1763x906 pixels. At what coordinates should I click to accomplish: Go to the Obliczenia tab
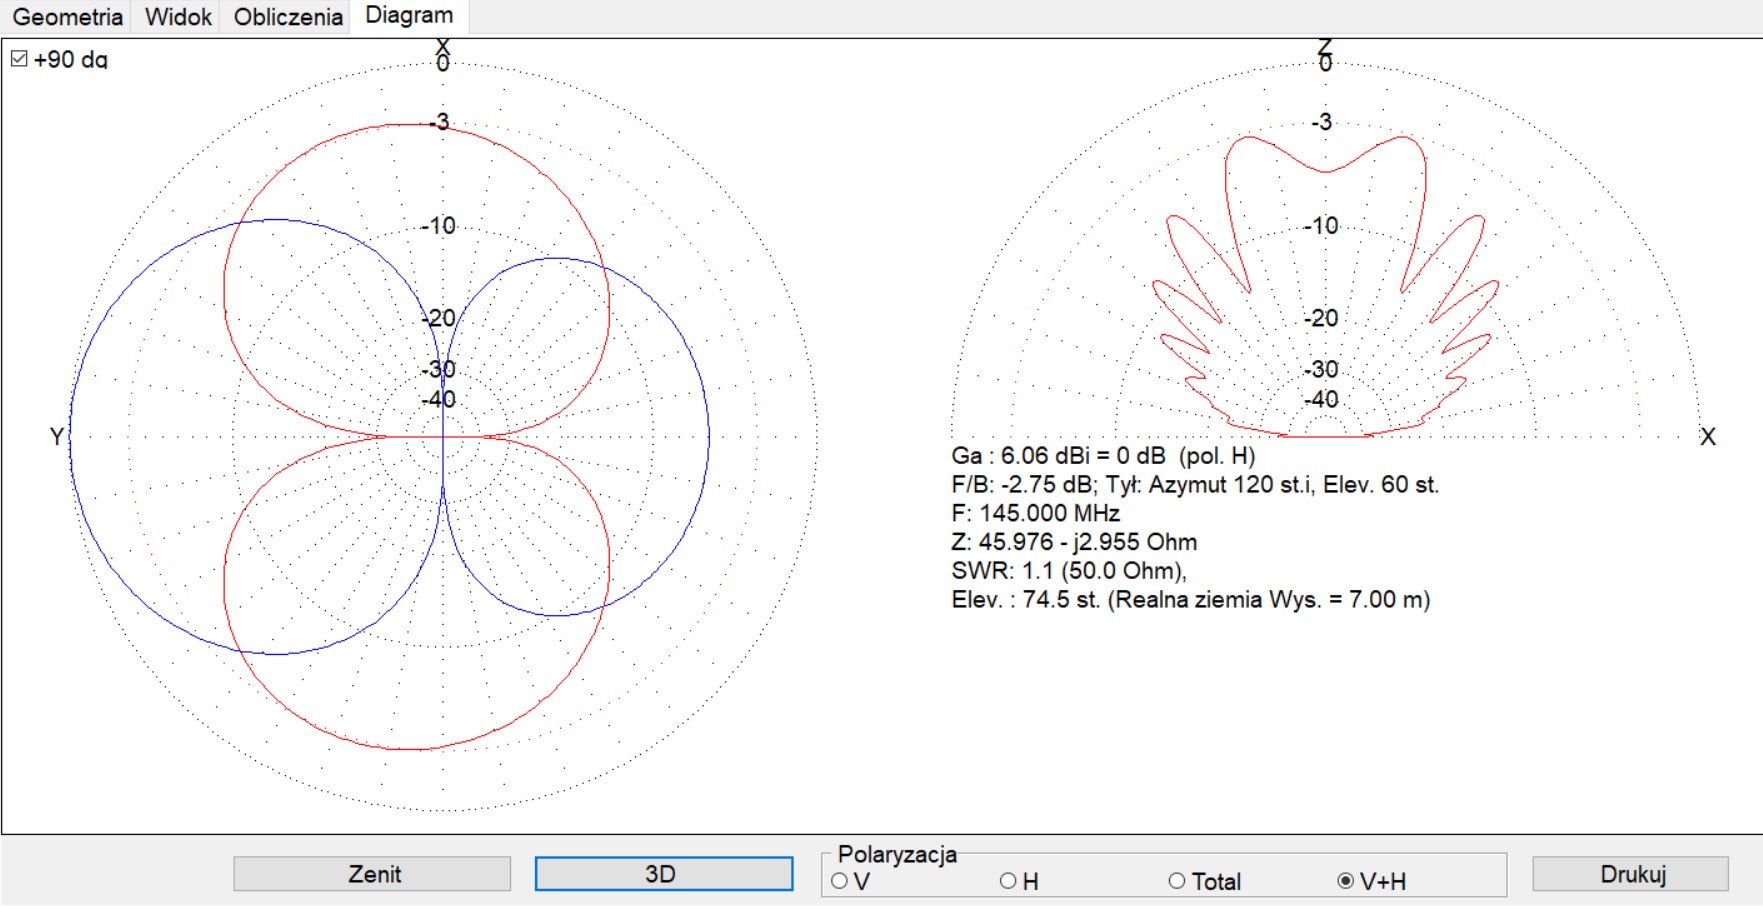coord(288,17)
